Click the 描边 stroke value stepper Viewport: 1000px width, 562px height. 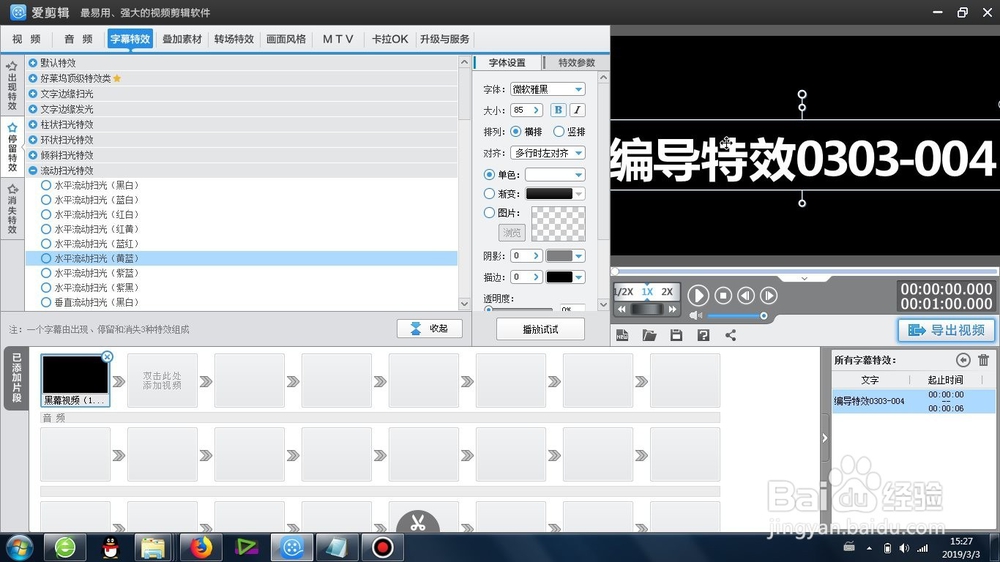coord(536,277)
